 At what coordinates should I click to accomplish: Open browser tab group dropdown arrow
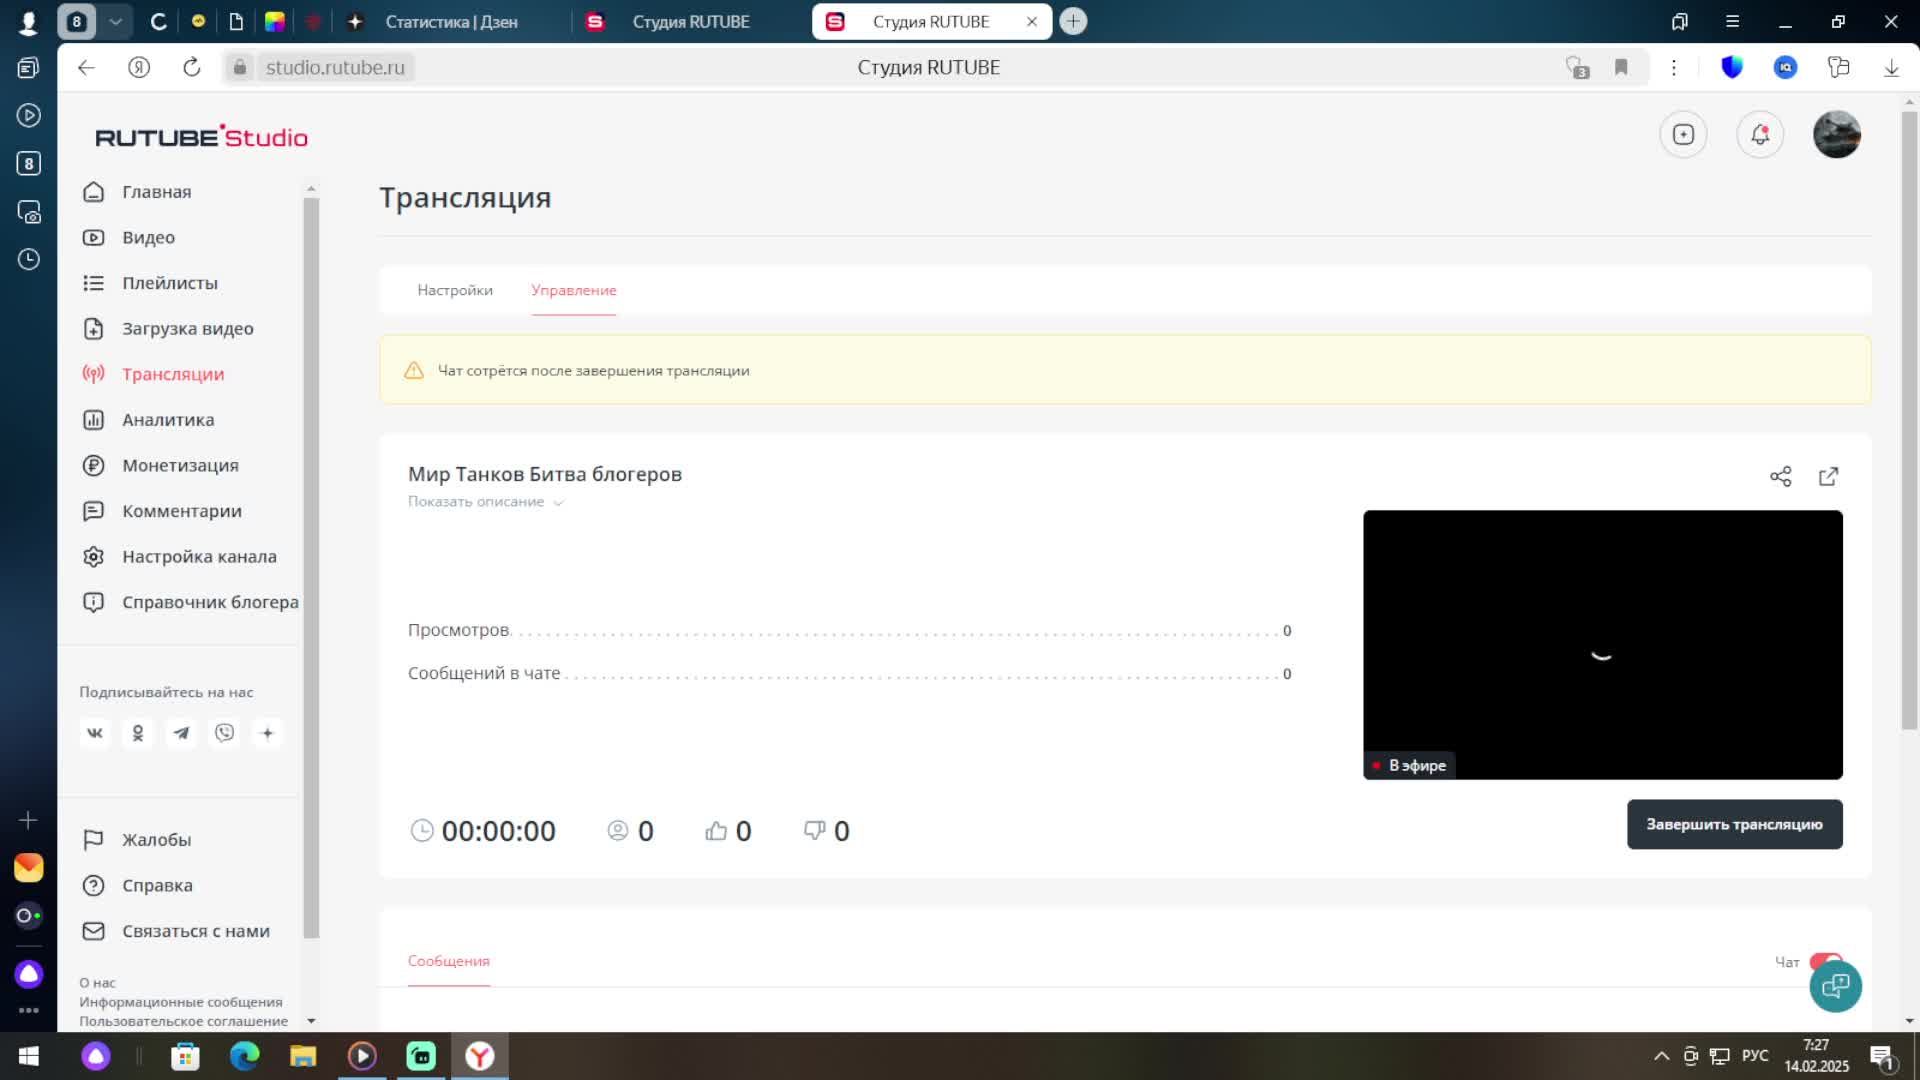coord(115,21)
